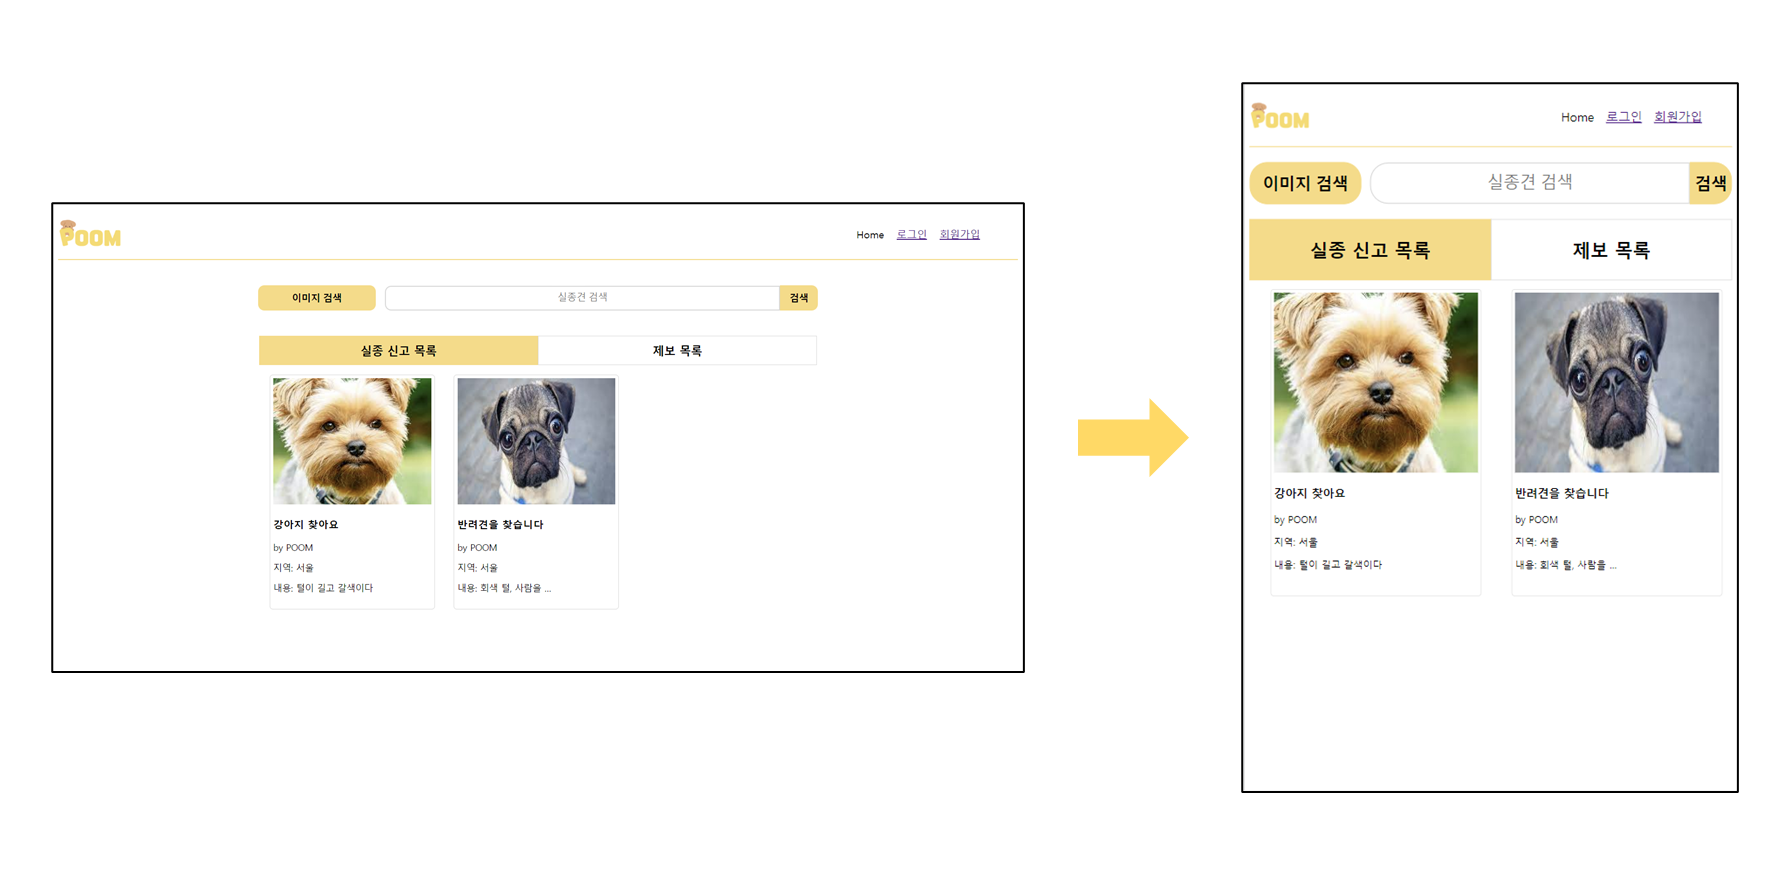Select 제보 목록 tab in narrow layout
The height and width of the screenshot is (875, 1790).
pyautogui.click(x=1611, y=250)
